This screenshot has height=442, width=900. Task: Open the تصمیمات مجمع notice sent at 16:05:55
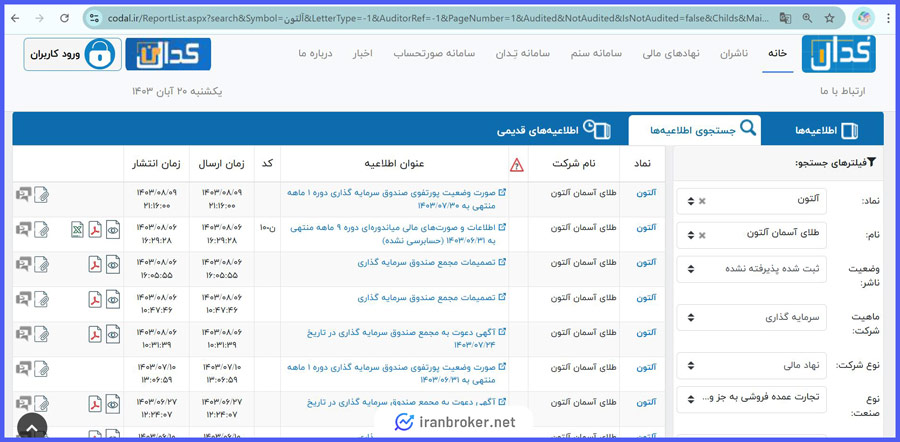[x=432, y=262]
